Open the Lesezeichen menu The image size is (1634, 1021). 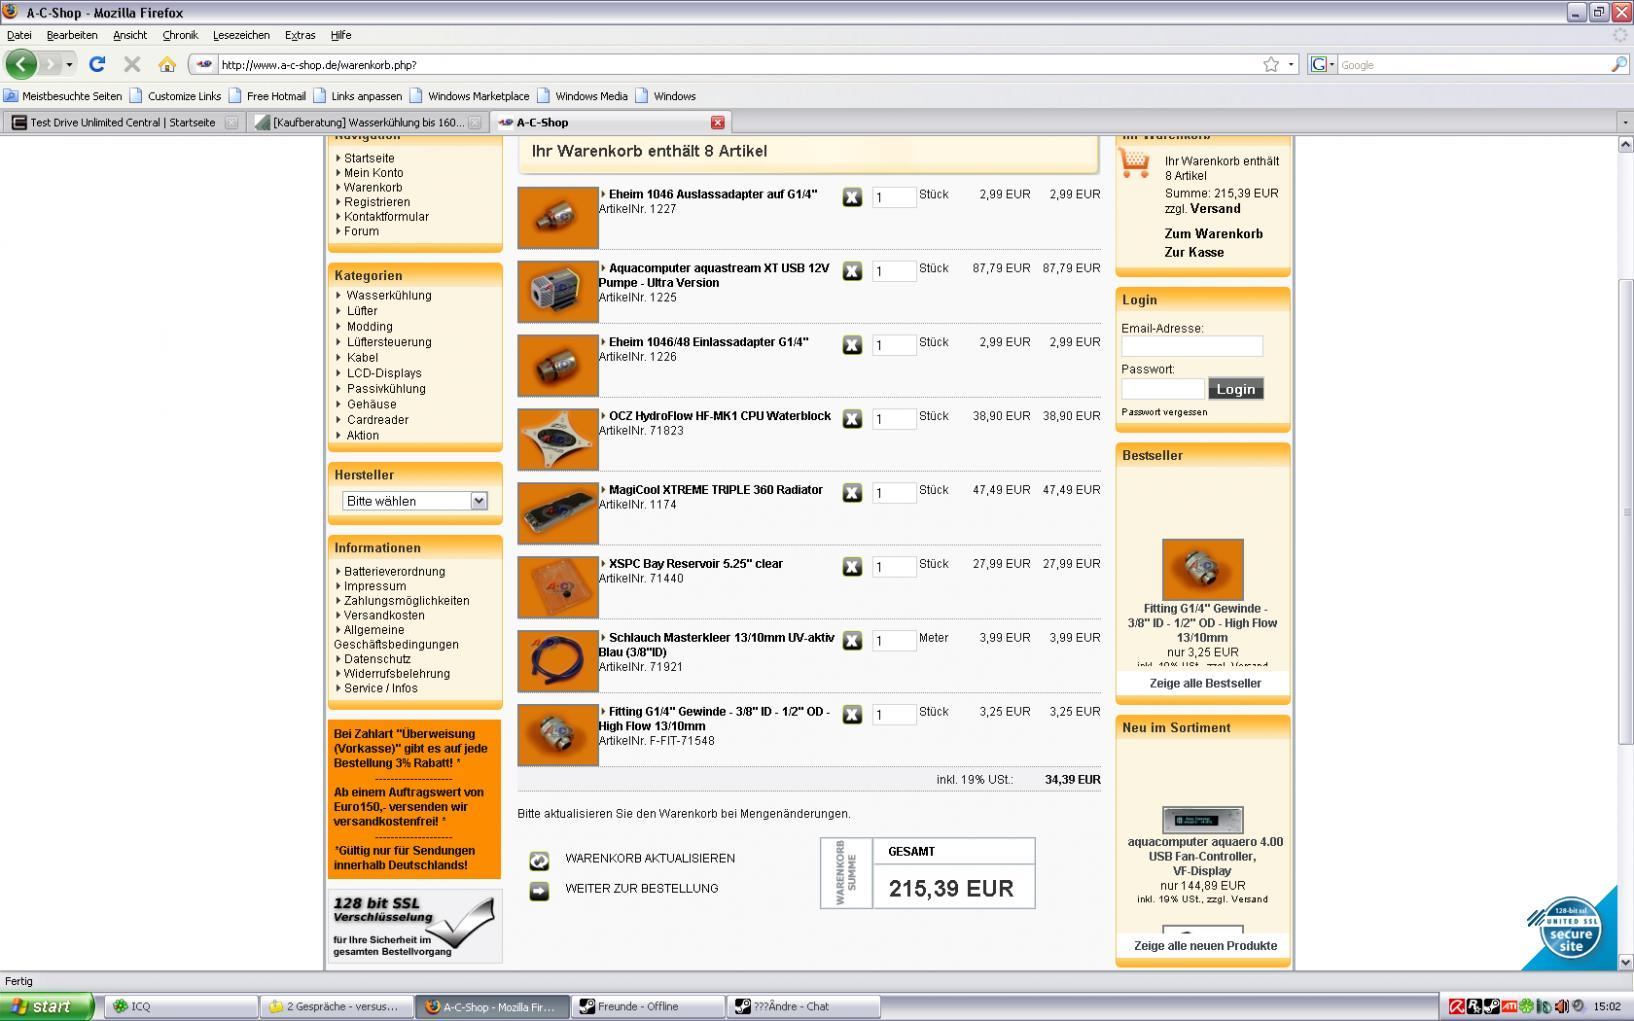tap(241, 35)
